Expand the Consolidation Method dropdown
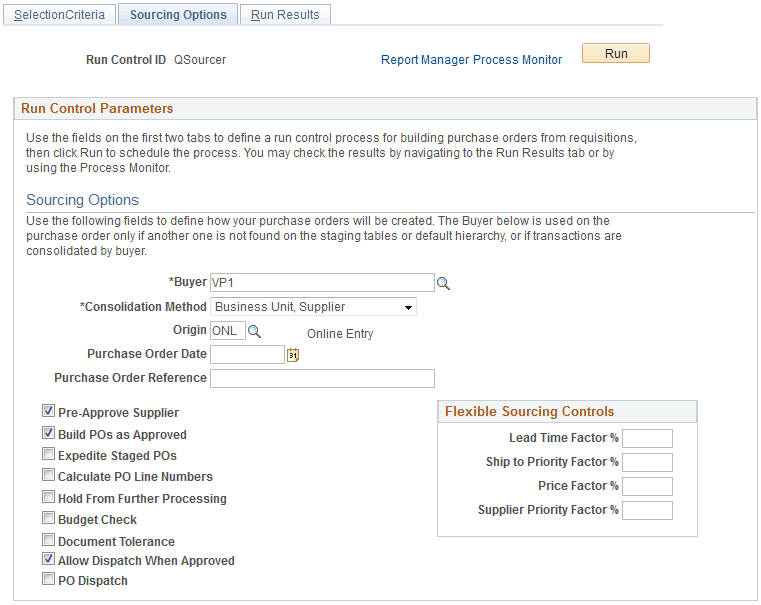The width and height of the screenshot is (761, 605). (313, 307)
